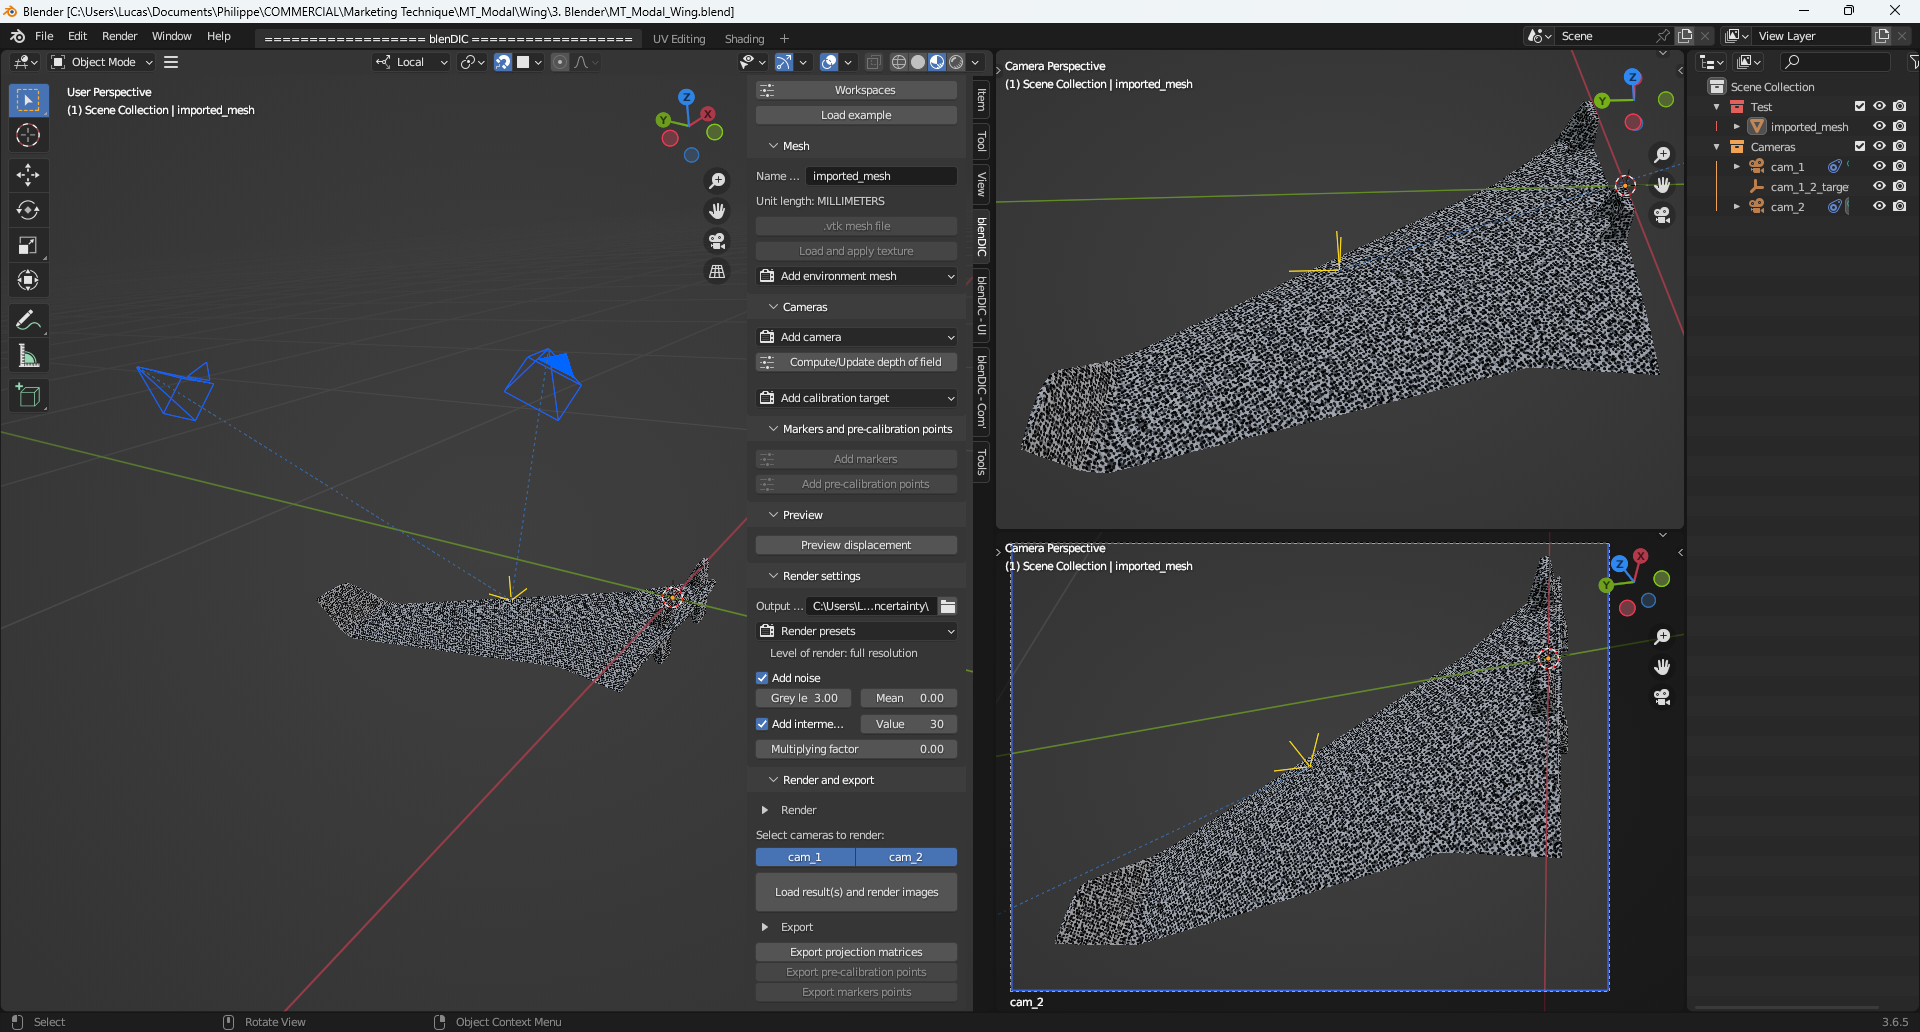1920x1032 pixels.
Task: Select the Cursor tool in left toolbar
Action: click(x=28, y=136)
